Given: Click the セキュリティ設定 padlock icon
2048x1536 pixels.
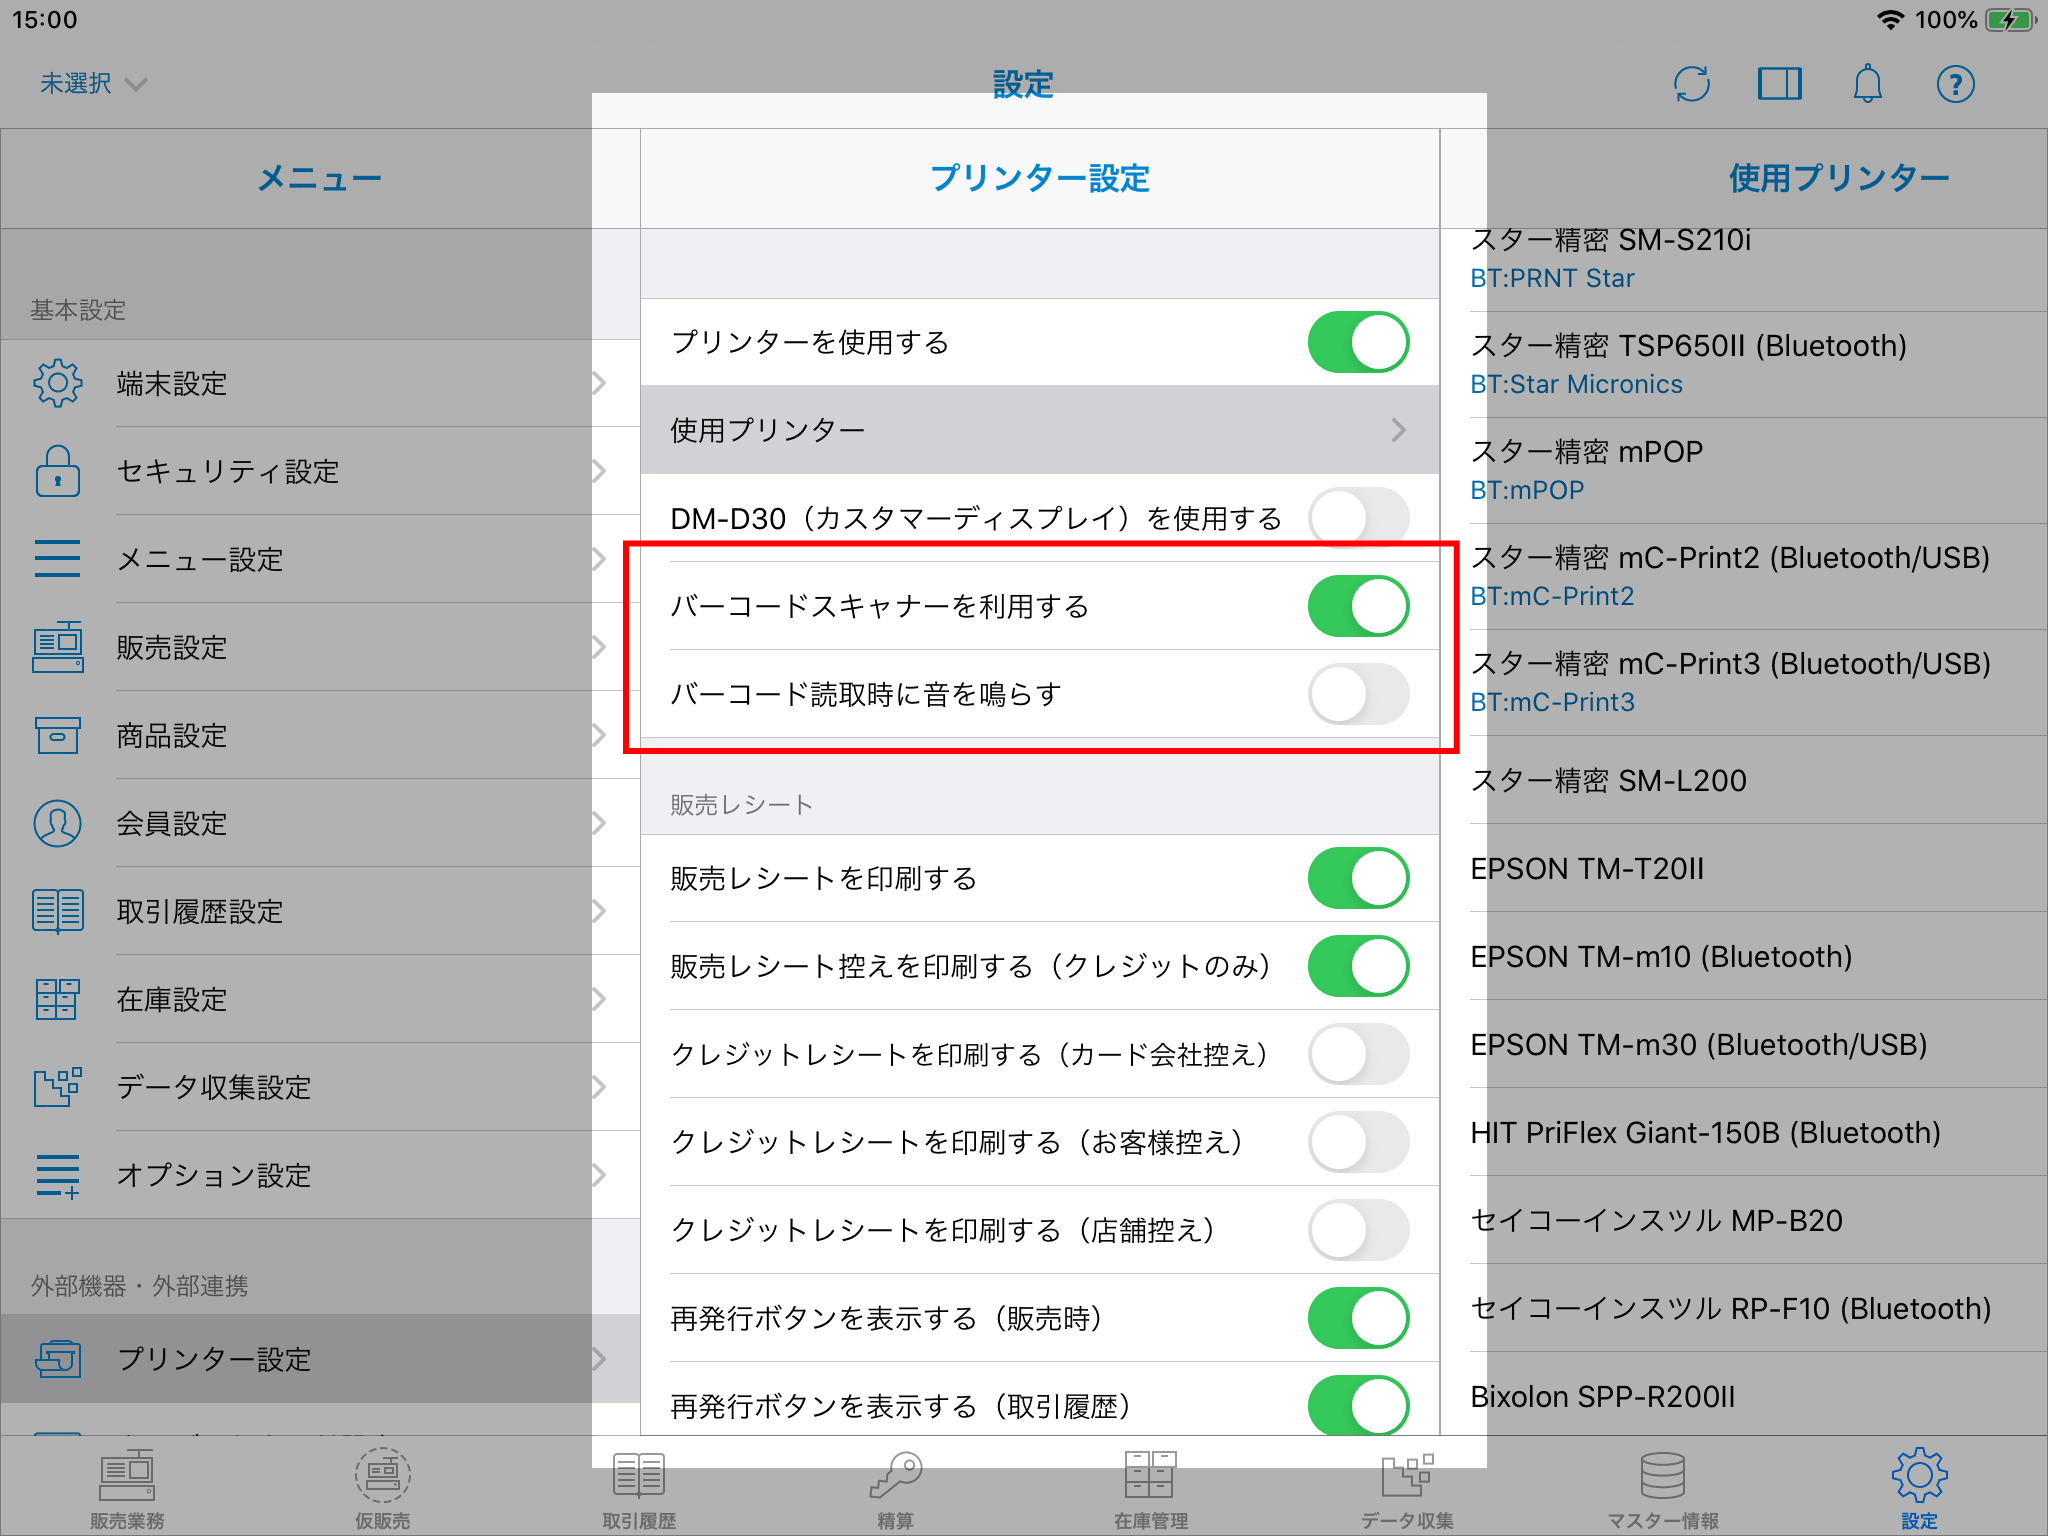Looking at the screenshot, I should tap(58, 471).
